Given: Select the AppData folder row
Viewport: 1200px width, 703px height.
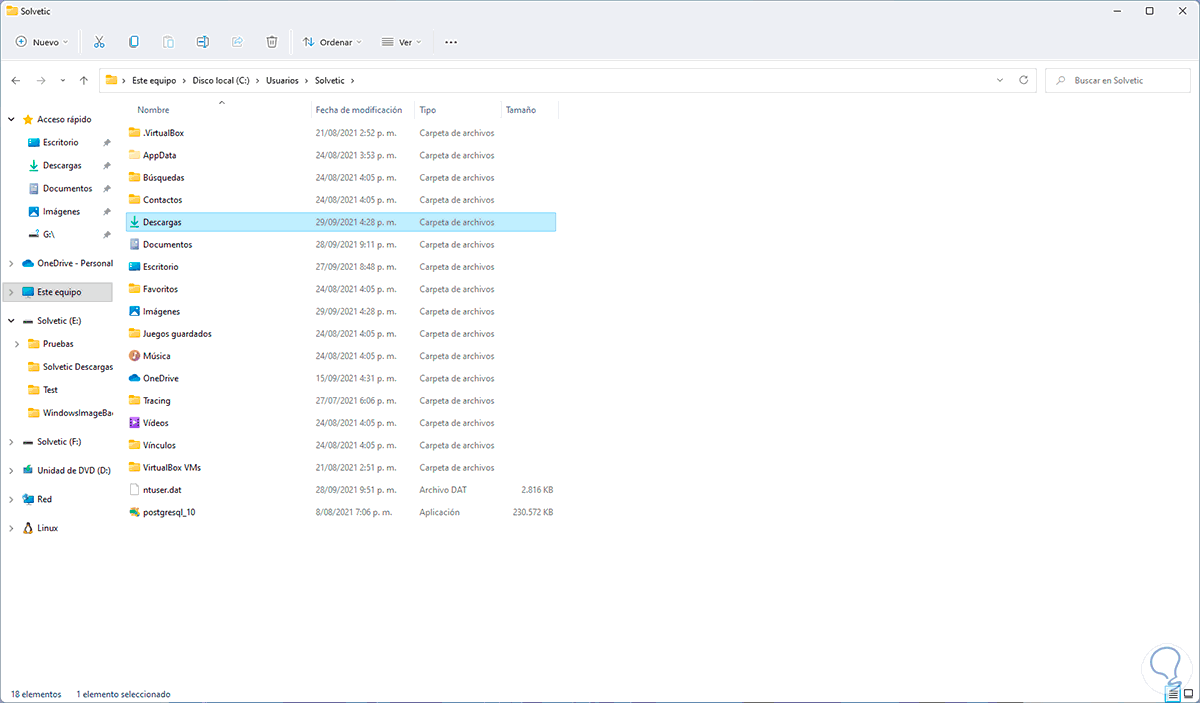Looking at the screenshot, I should pyautogui.click(x=341, y=155).
